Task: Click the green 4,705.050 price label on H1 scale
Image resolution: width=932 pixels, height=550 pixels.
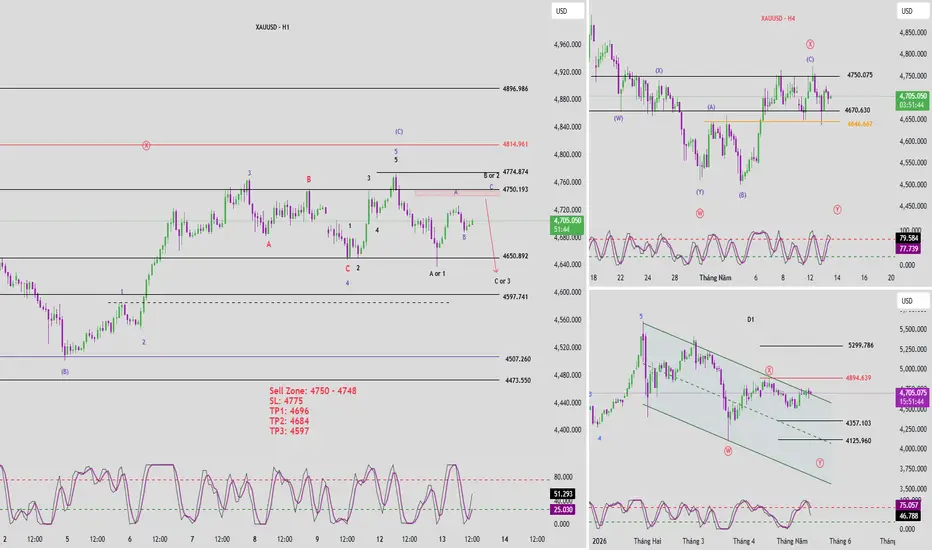Action: point(567,225)
